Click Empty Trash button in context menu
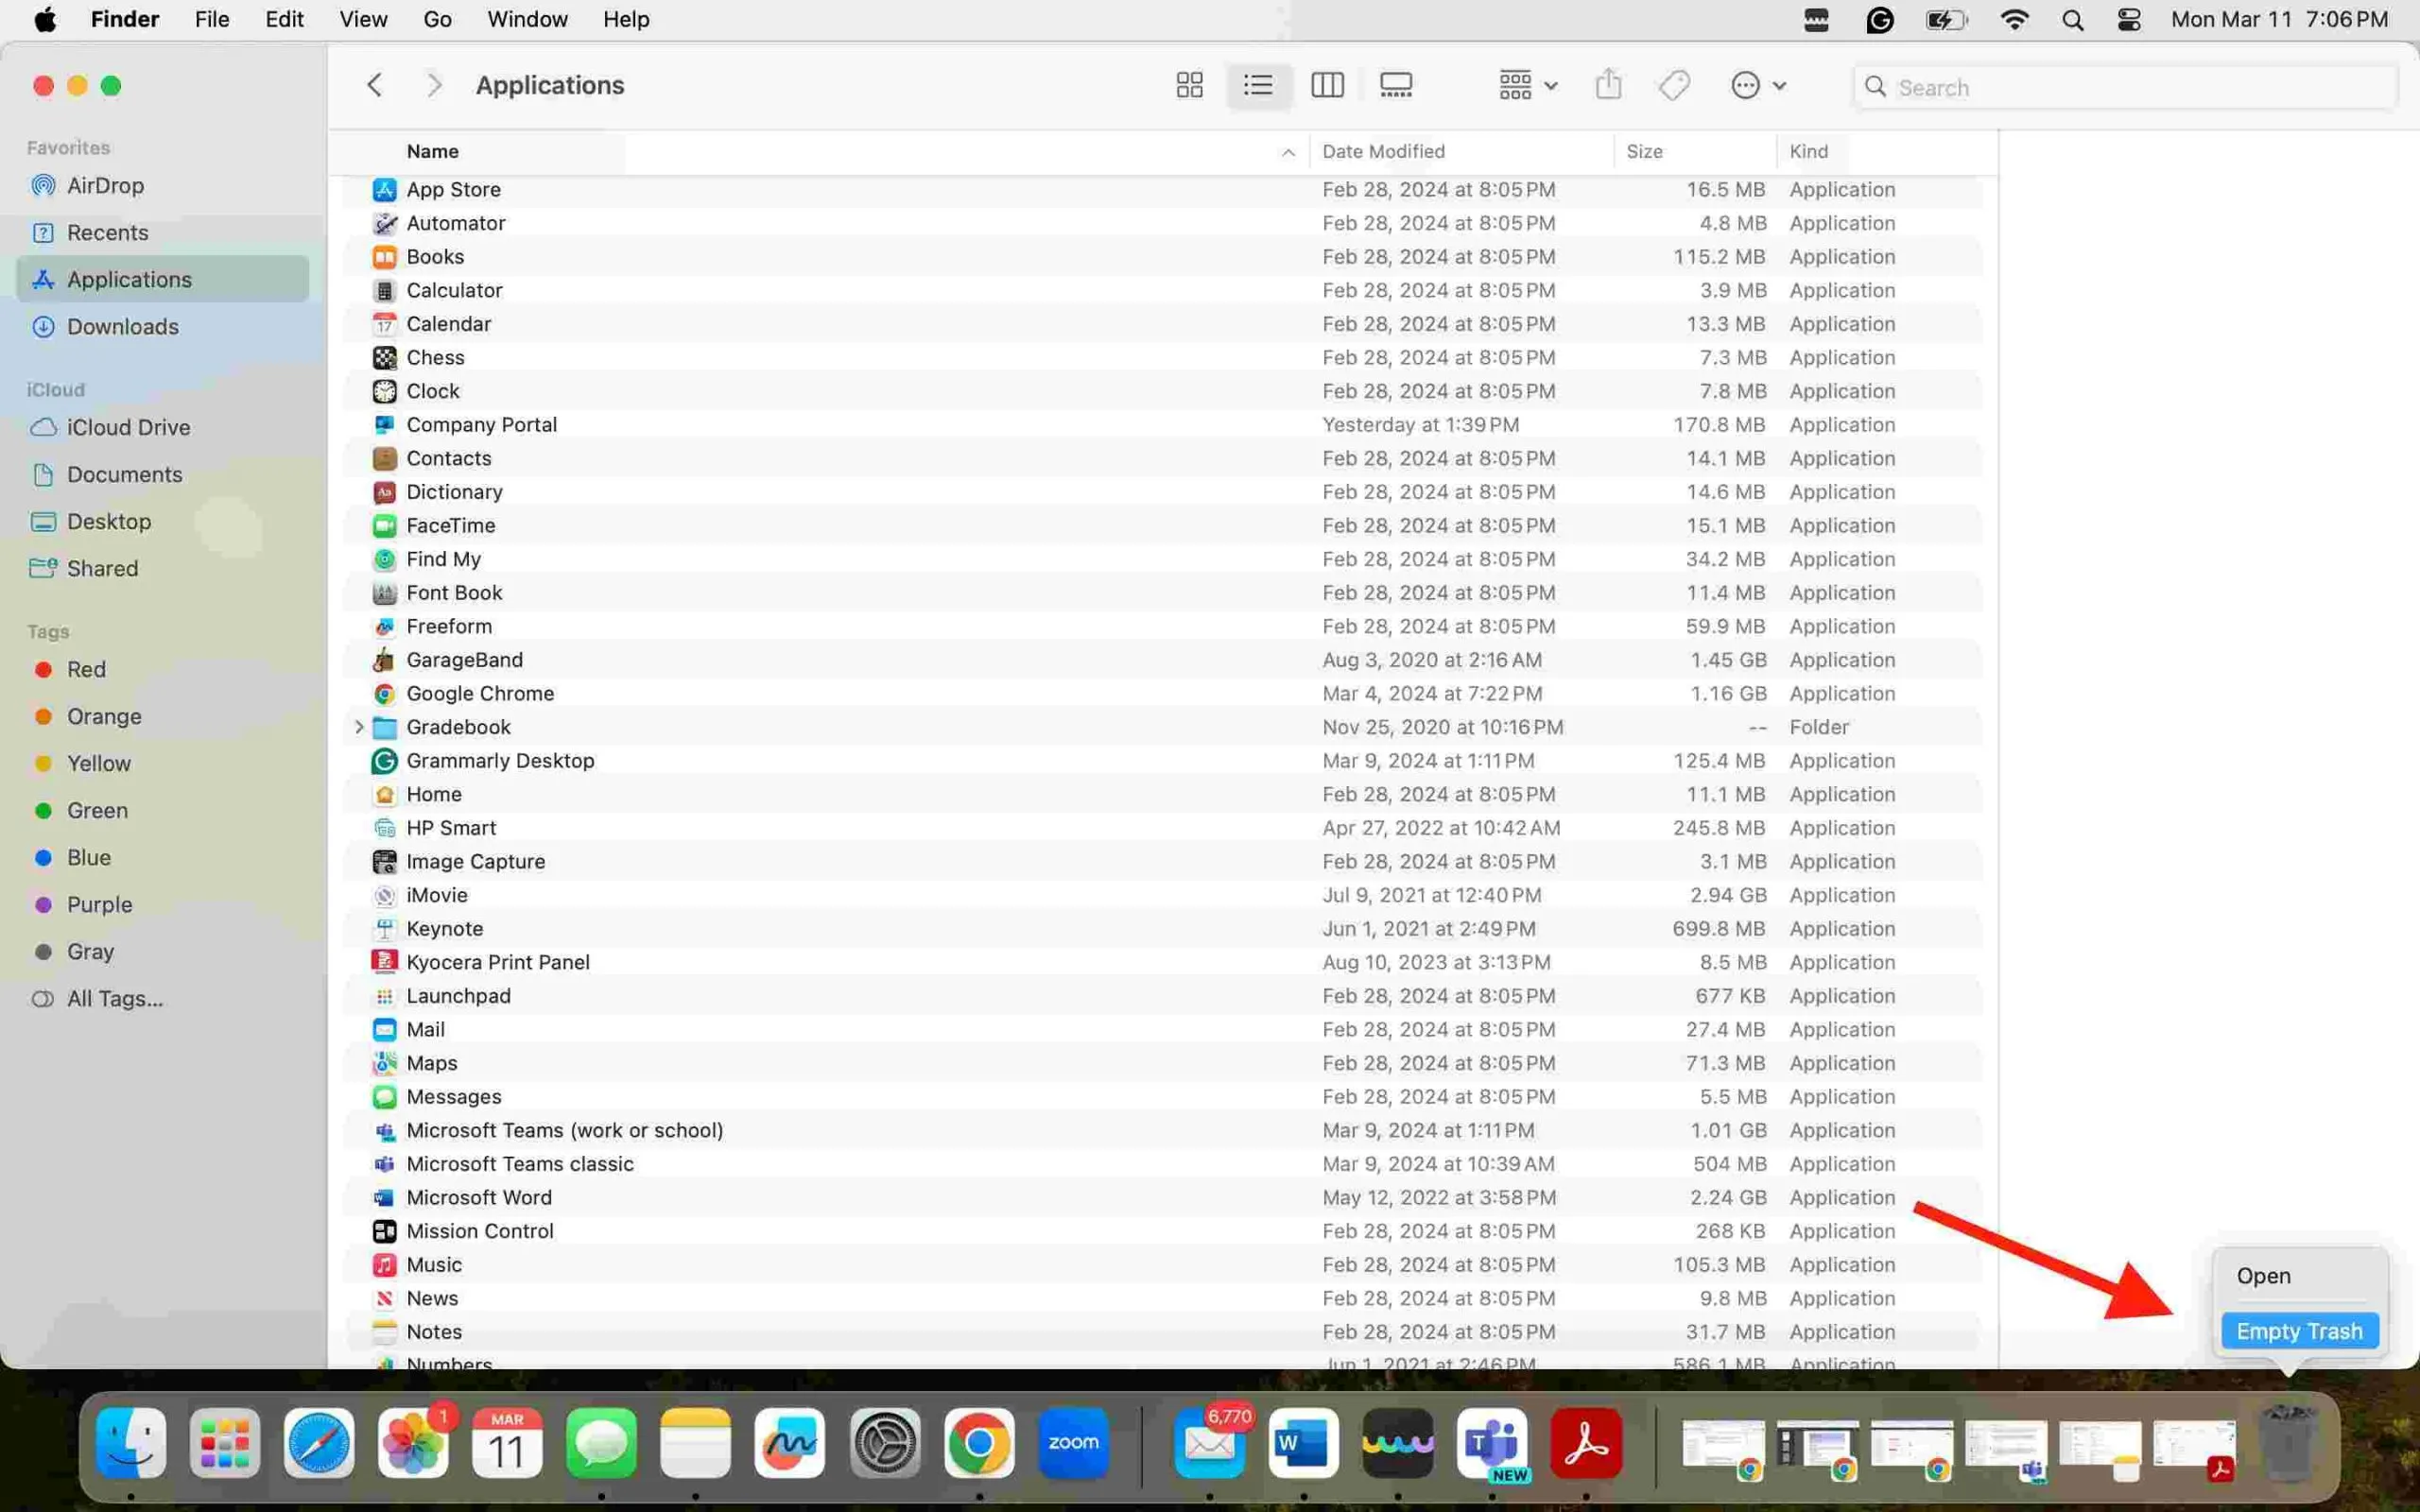 (2300, 1329)
